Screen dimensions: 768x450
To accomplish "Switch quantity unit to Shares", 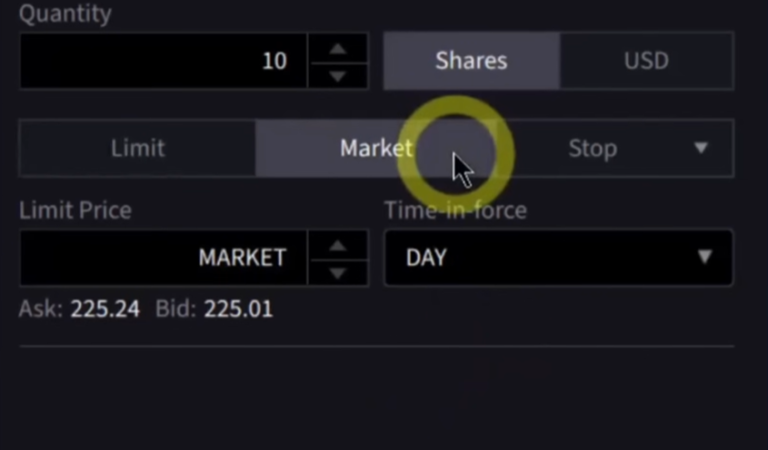I will click(471, 61).
